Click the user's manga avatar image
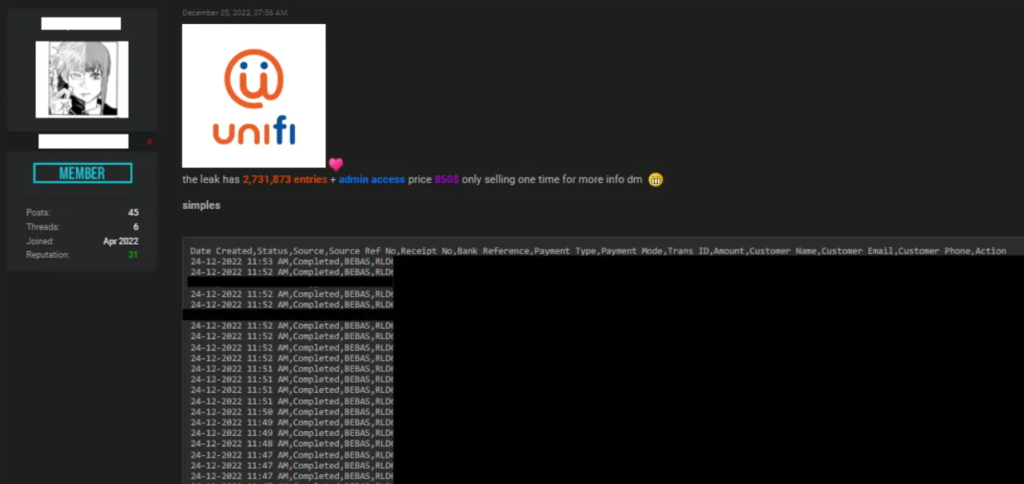The width and height of the screenshot is (1024, 484). [82, 79]
